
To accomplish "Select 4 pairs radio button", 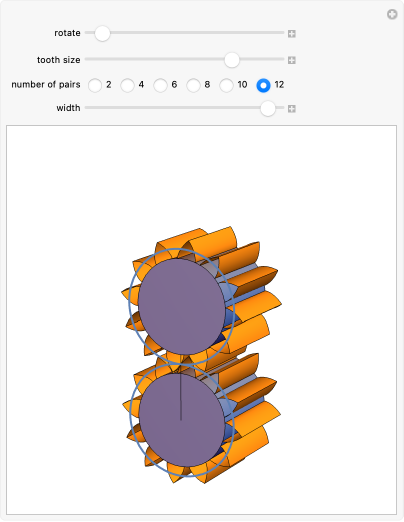I will click(127, 85).
